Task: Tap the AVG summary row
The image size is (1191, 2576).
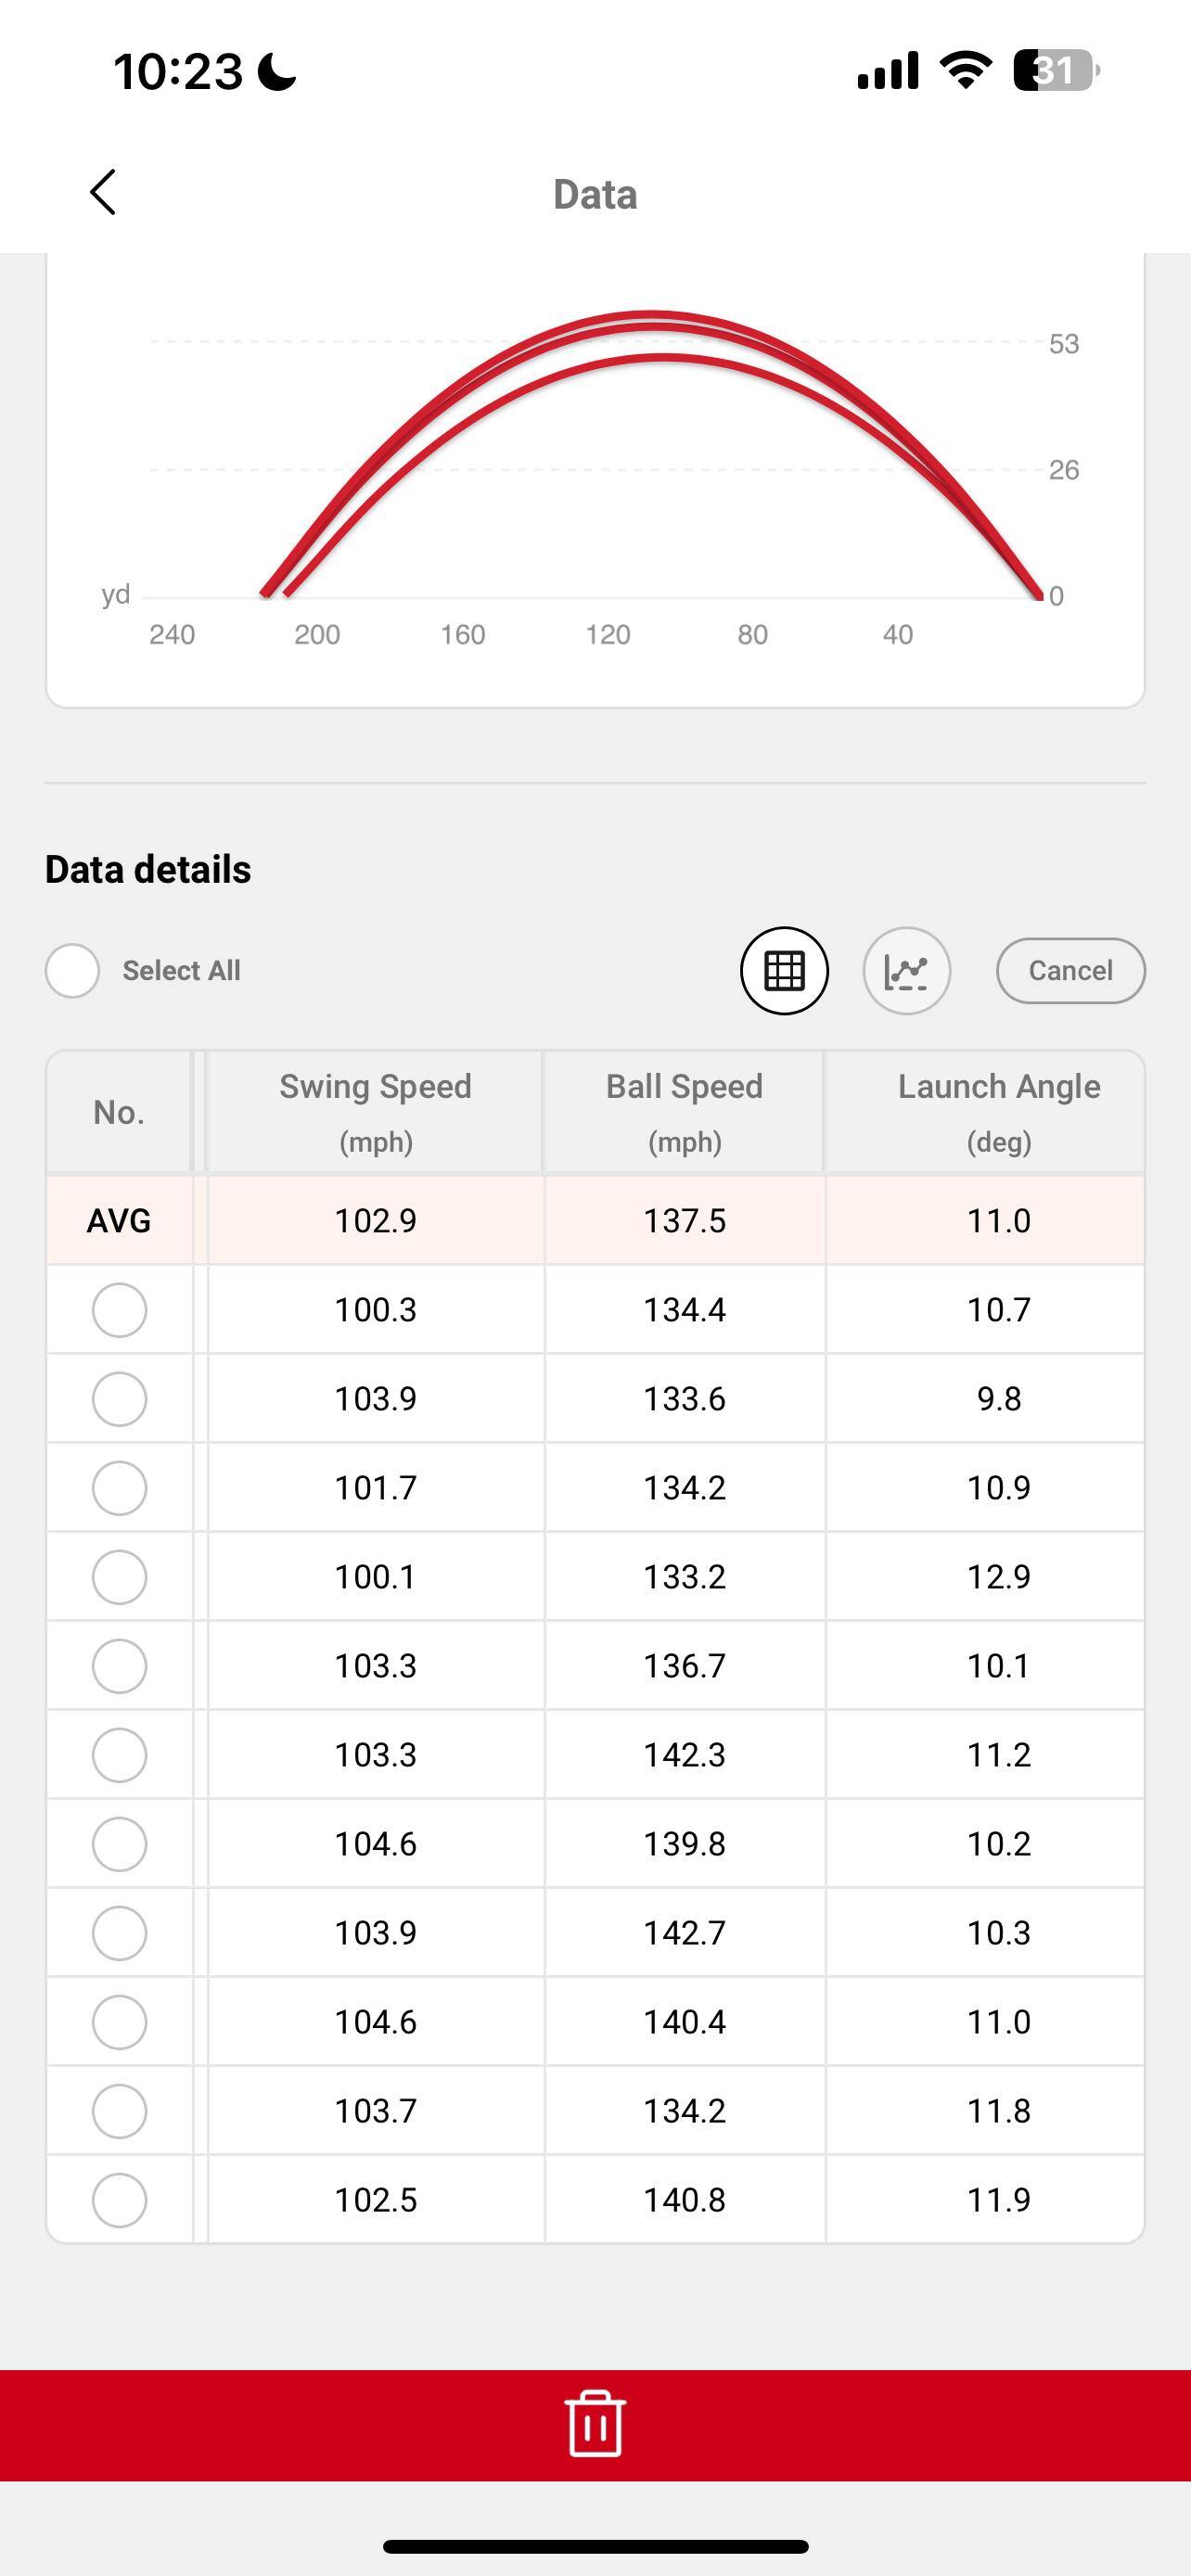Action: (x=595, y=1220)
